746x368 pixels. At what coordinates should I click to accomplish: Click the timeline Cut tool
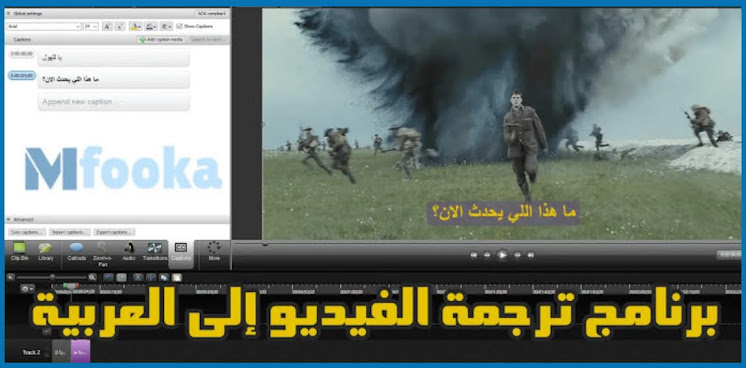click(138, 277)
